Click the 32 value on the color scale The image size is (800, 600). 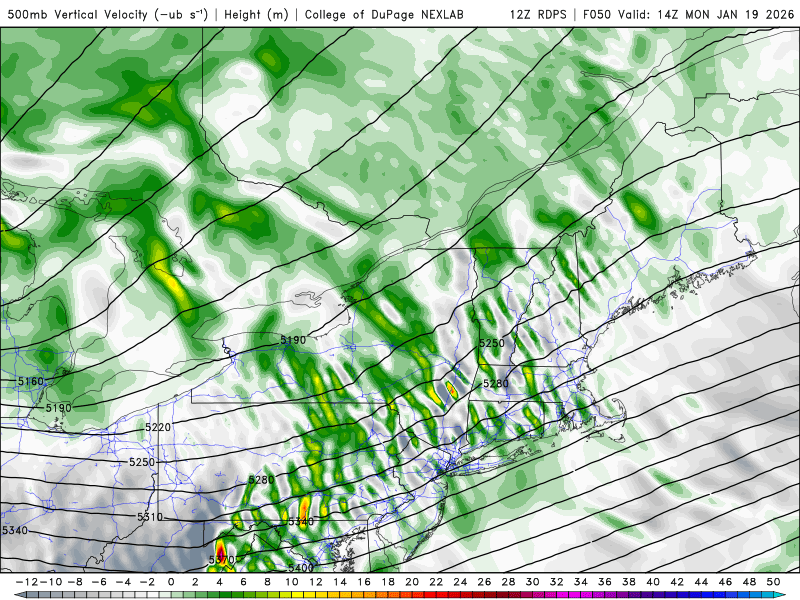[557, 582]
